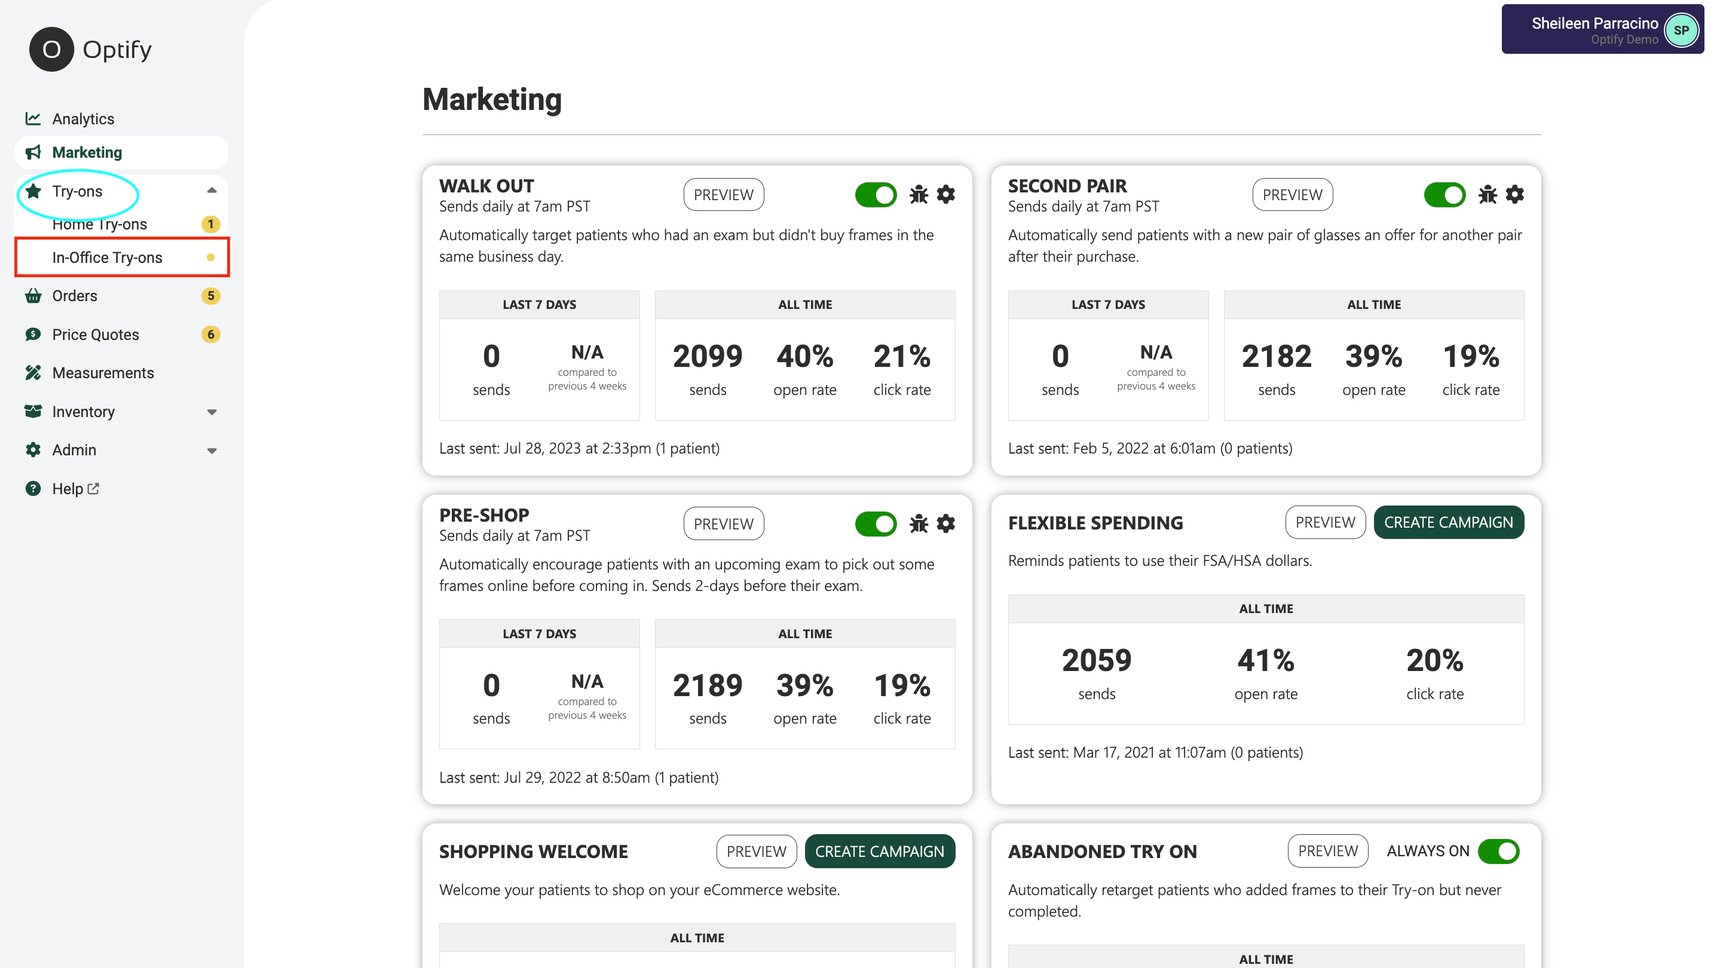Open Pre-Shop campaign settings gear
1720x968 pixels.
(946, 524)
